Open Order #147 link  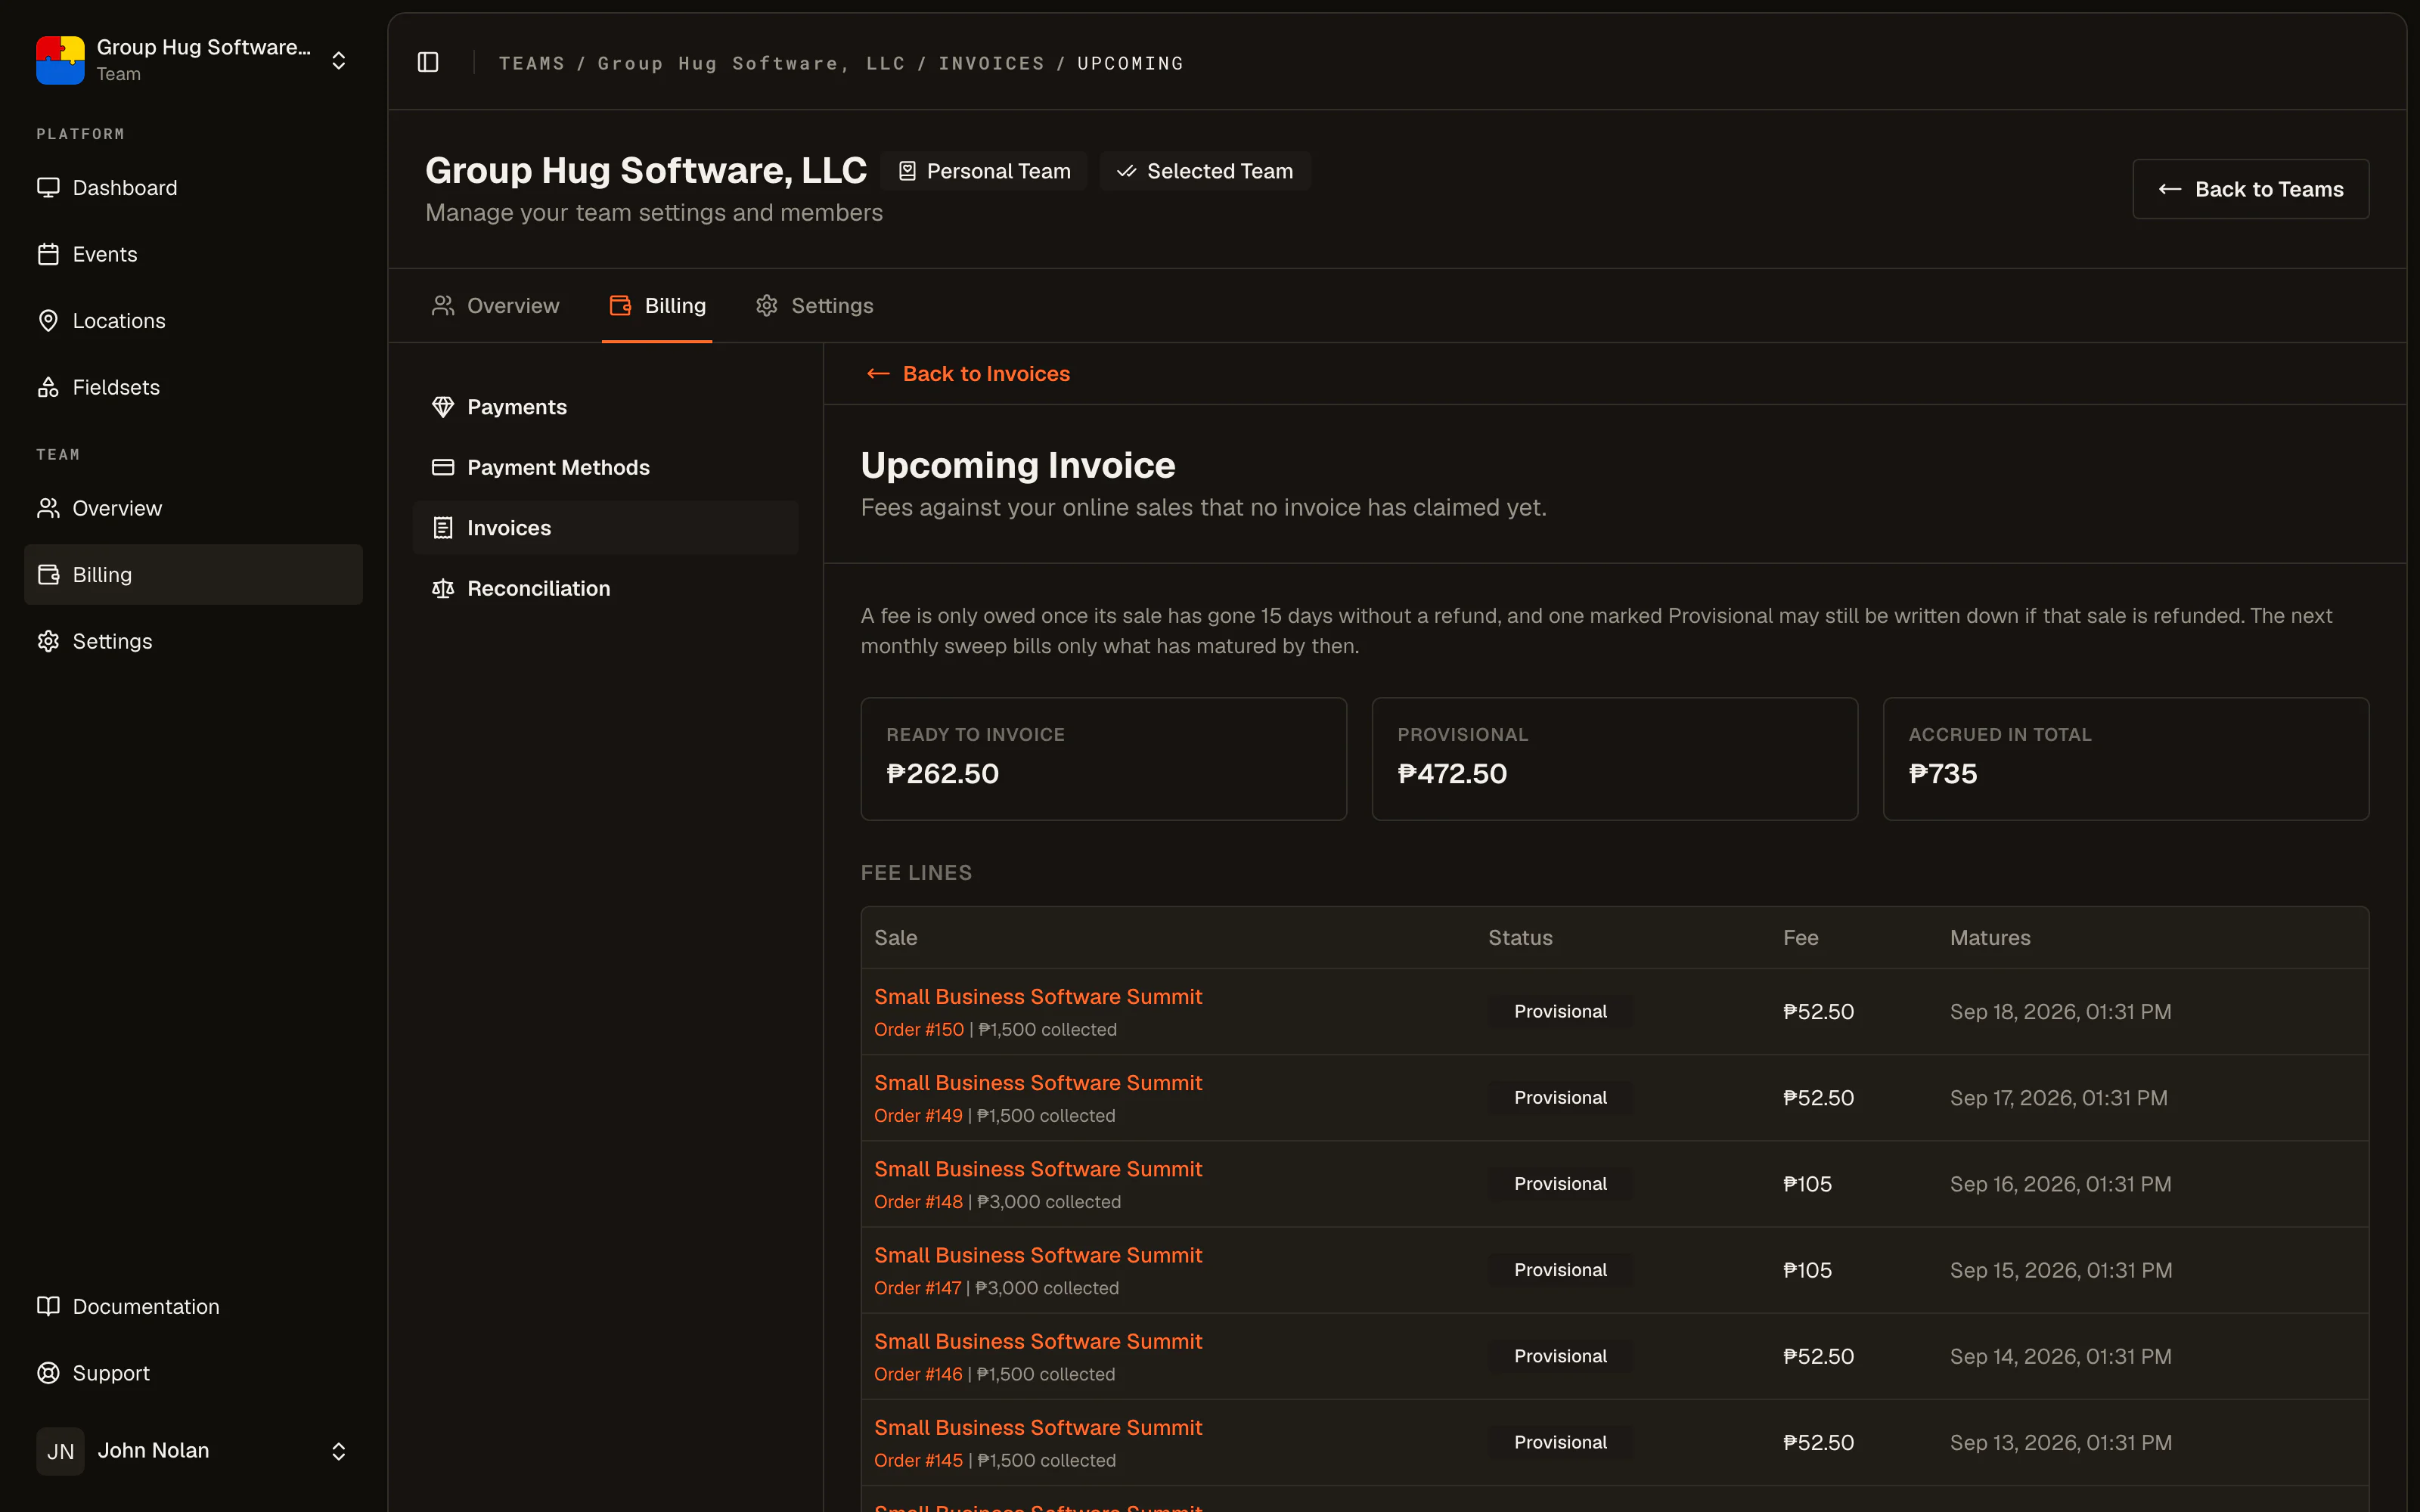coord(917,1287)
